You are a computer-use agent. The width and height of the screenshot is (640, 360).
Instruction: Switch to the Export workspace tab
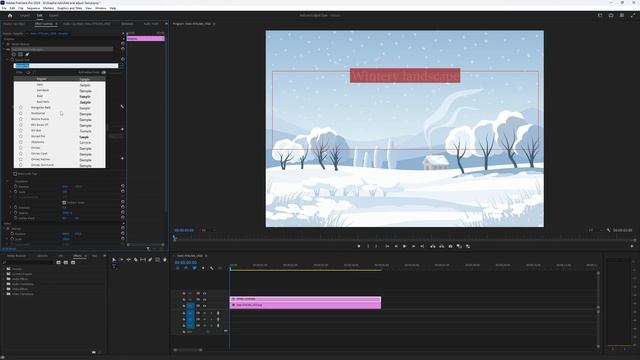tap(53, 16)
